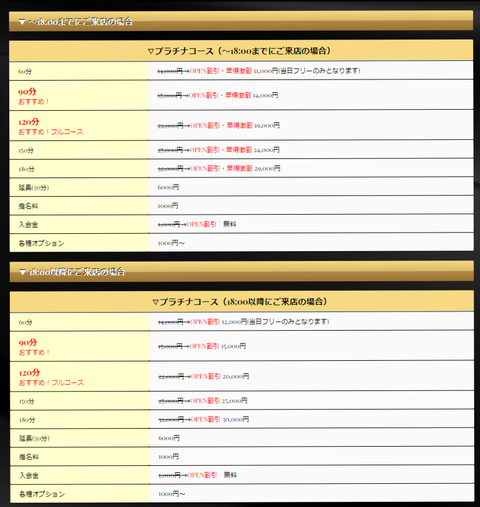Screen dimensions: 480x507
Task: Click the 120分 フルコース label in the ～18:00 table
Action: 51,126
